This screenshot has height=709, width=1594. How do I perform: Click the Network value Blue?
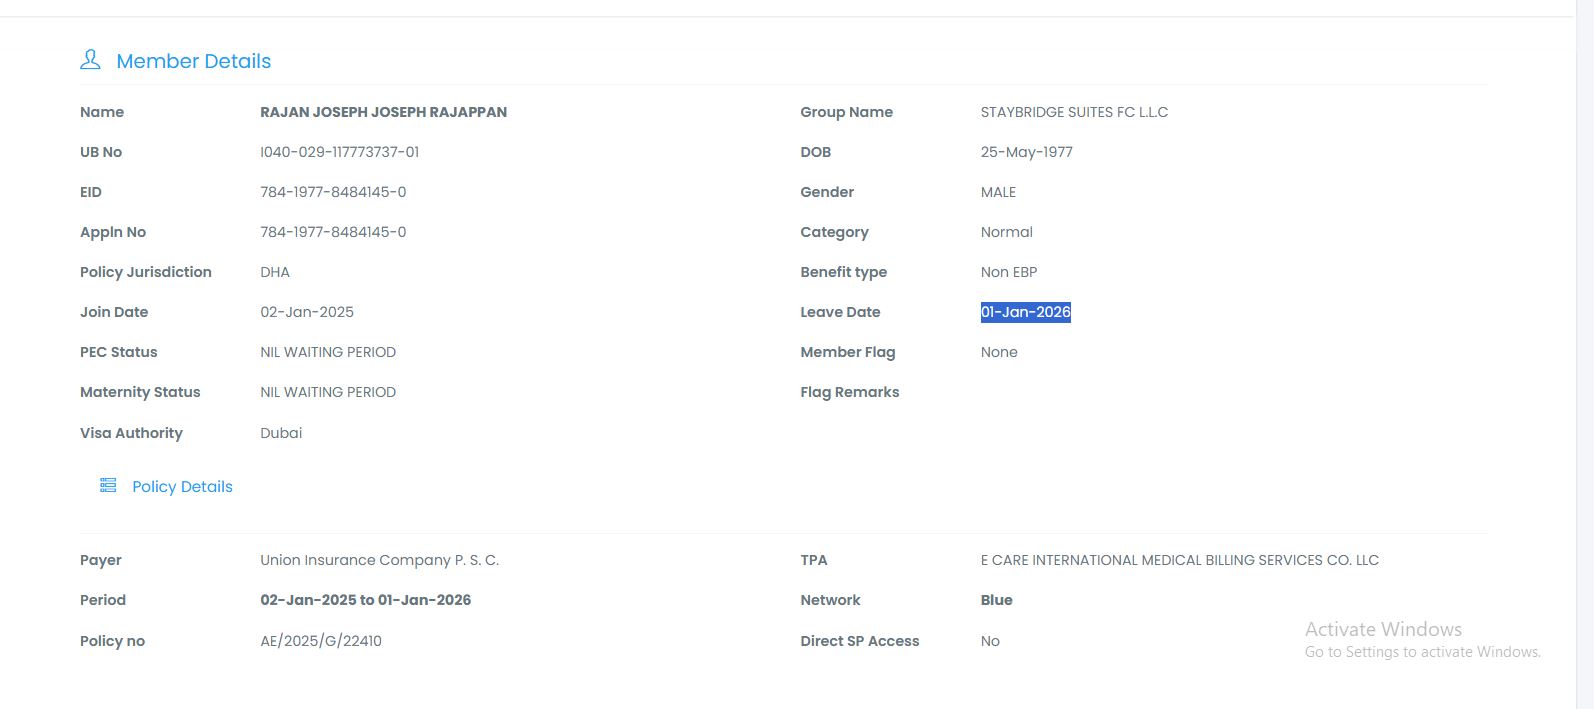click(996, 600)
